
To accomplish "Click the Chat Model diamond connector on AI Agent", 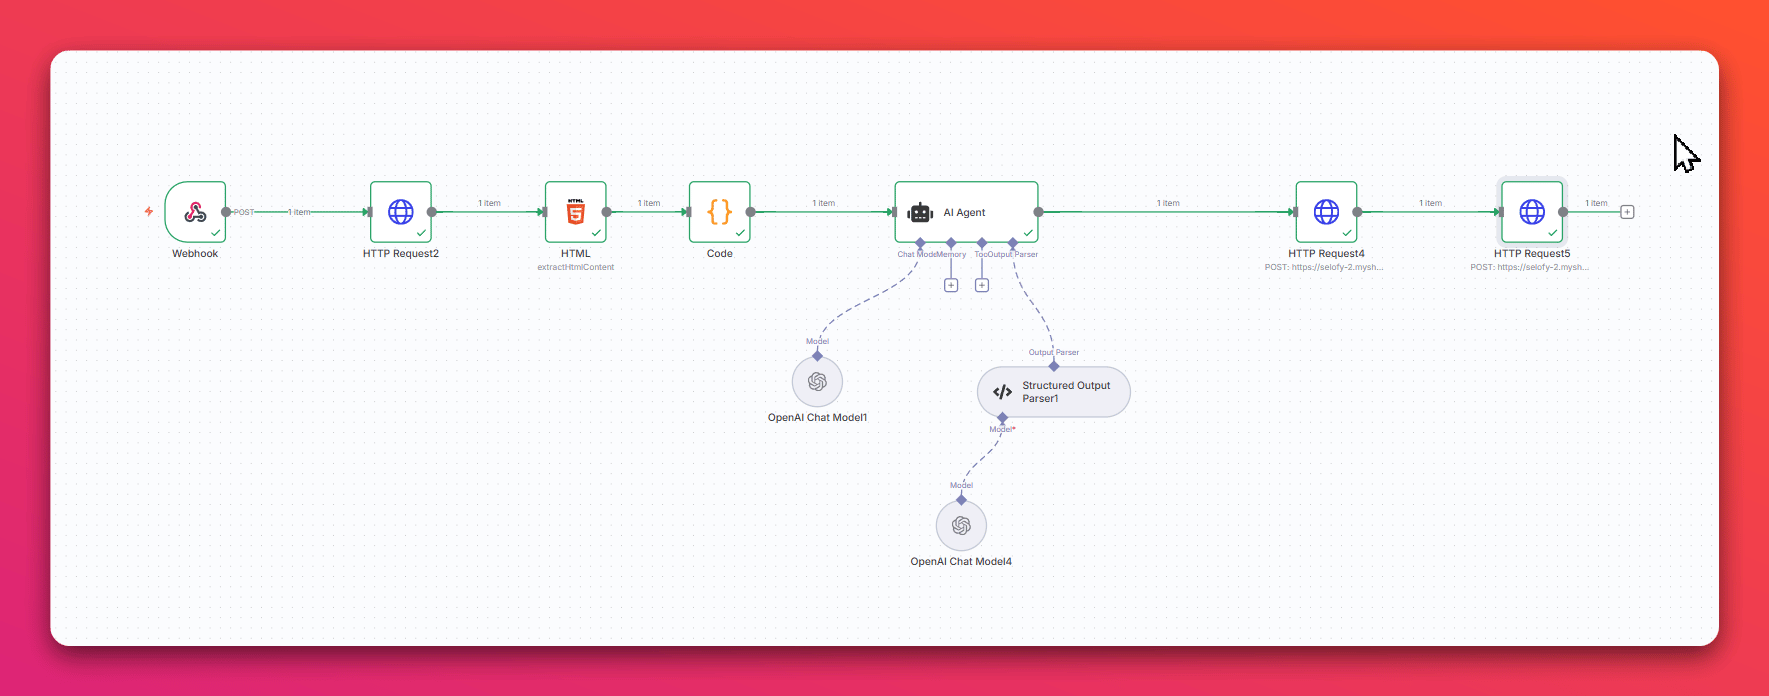I will coord(920,243).
